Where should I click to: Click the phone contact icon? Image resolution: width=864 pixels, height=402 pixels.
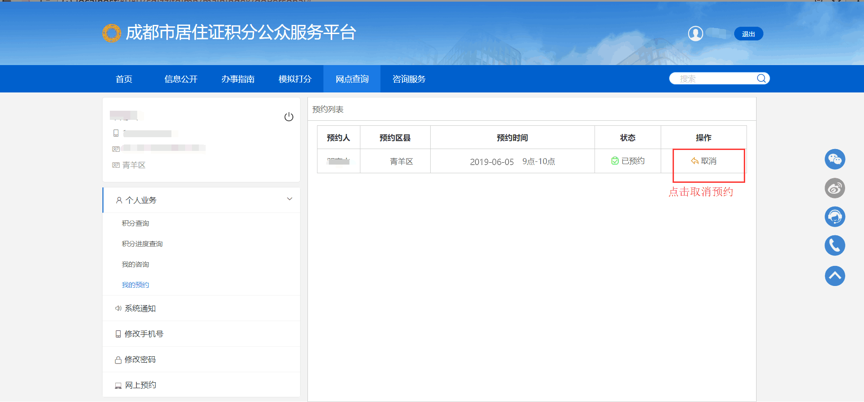pos(834,246)
